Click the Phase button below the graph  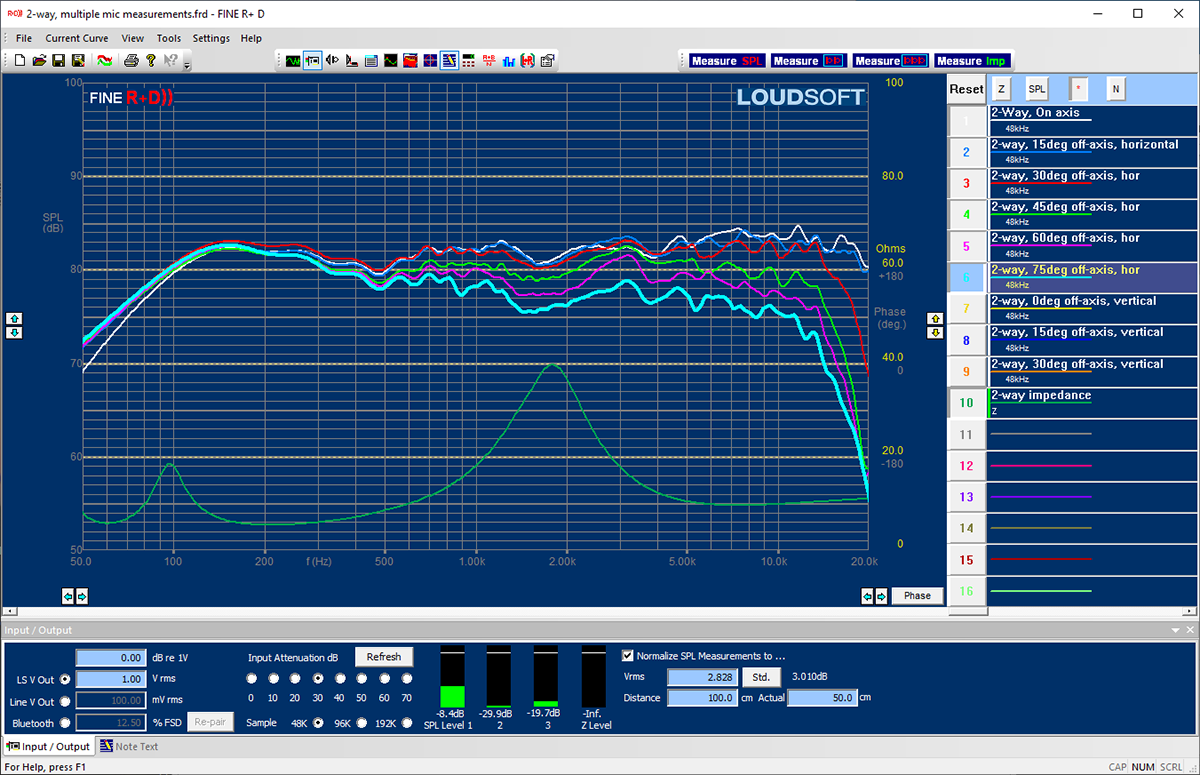tap(917, 595)
